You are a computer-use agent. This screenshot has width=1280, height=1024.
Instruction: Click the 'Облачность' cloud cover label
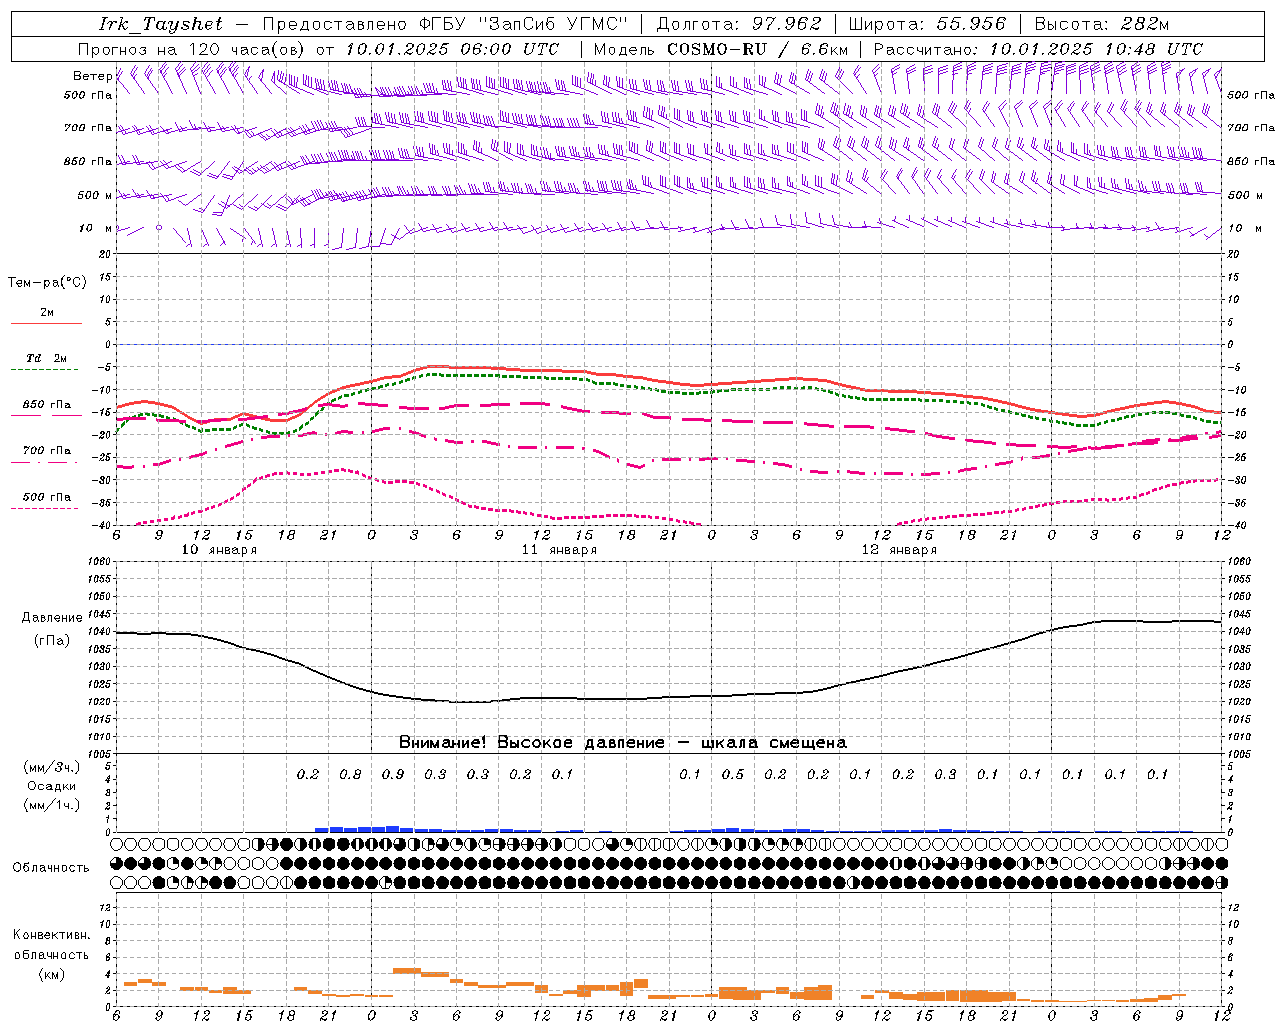click(x=51, y=867)
